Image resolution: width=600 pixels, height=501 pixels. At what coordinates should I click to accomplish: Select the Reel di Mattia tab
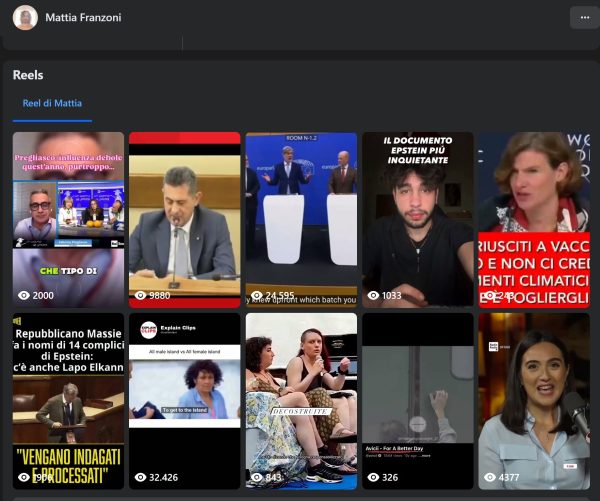click(52, 103)
